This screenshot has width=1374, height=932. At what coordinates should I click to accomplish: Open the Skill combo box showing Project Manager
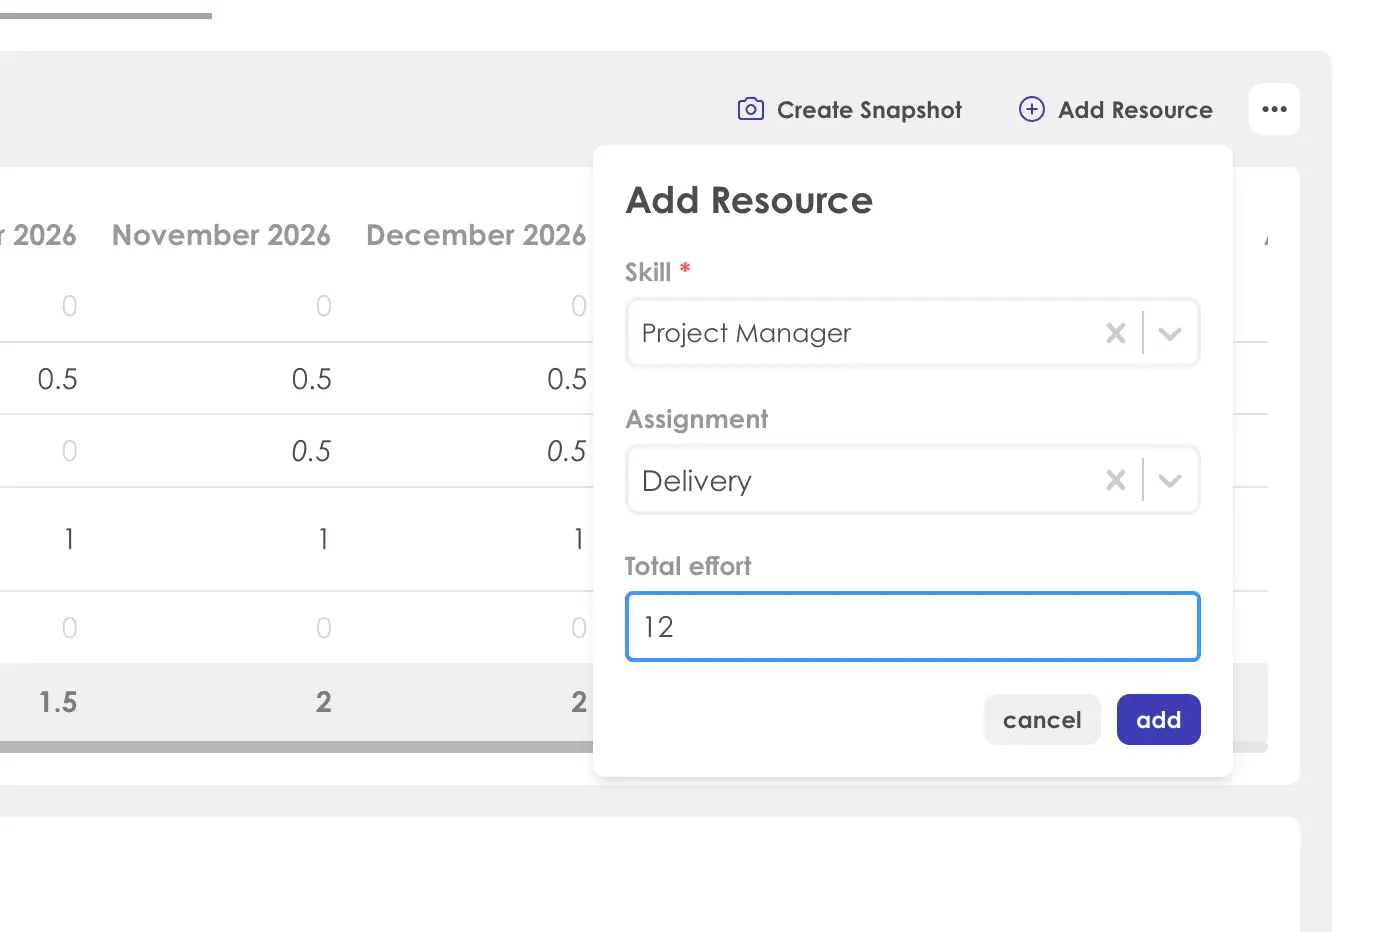[912, 333]
